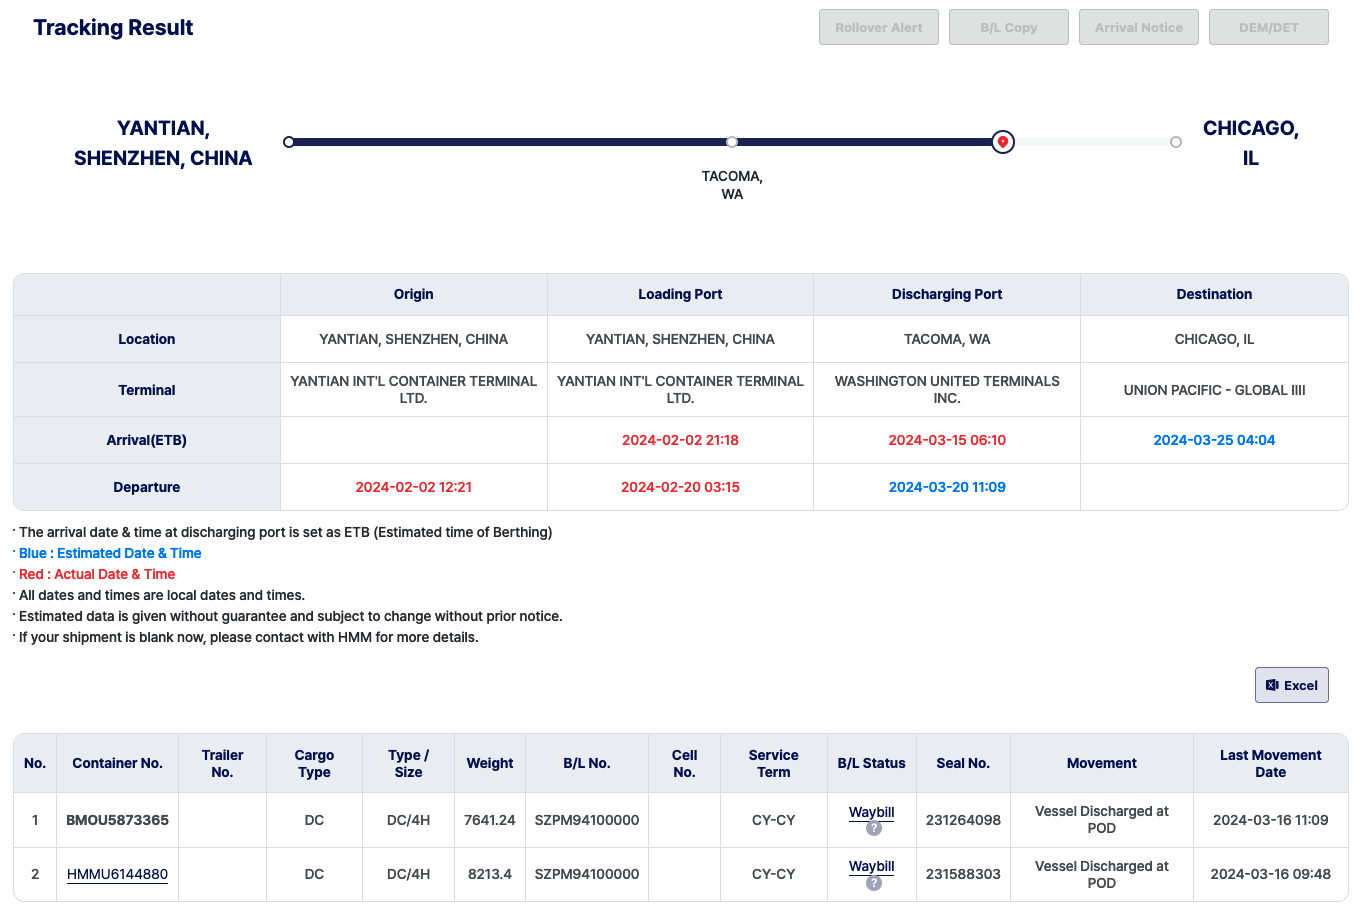Screen dimensions: 1364x915
Task: Click the red current location pin marker
Action: point(1003,142)
